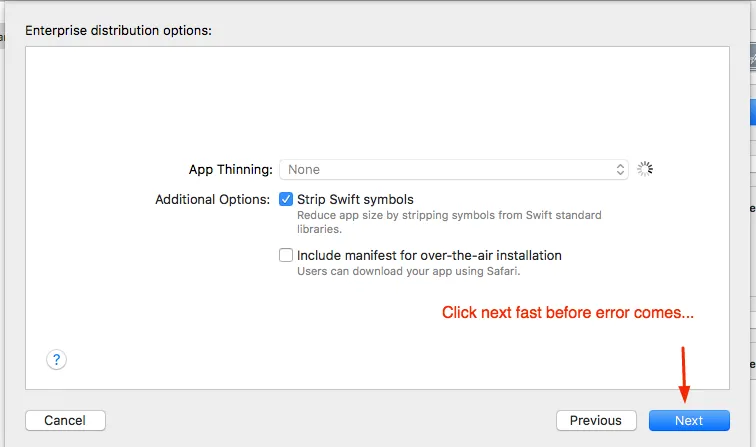
Task: Disable the Strip Swift symbols checkbox
Action: coord(286,199)
